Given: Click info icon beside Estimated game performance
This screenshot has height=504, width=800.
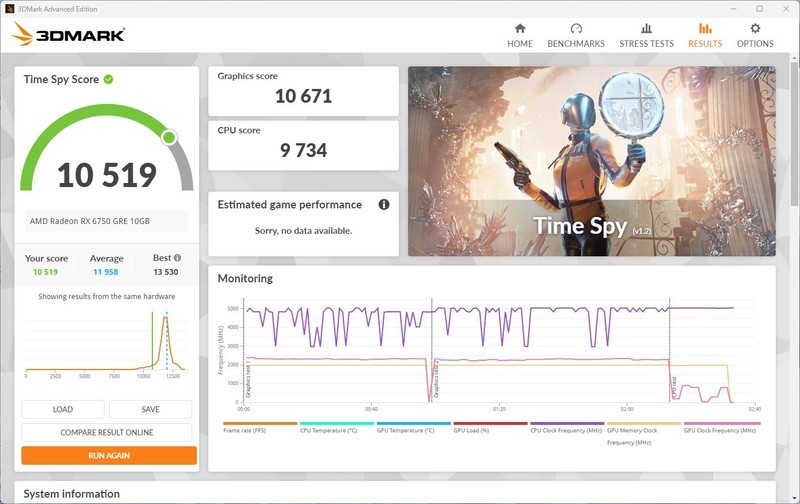Looking at the screenshot, I should (384, 205).
